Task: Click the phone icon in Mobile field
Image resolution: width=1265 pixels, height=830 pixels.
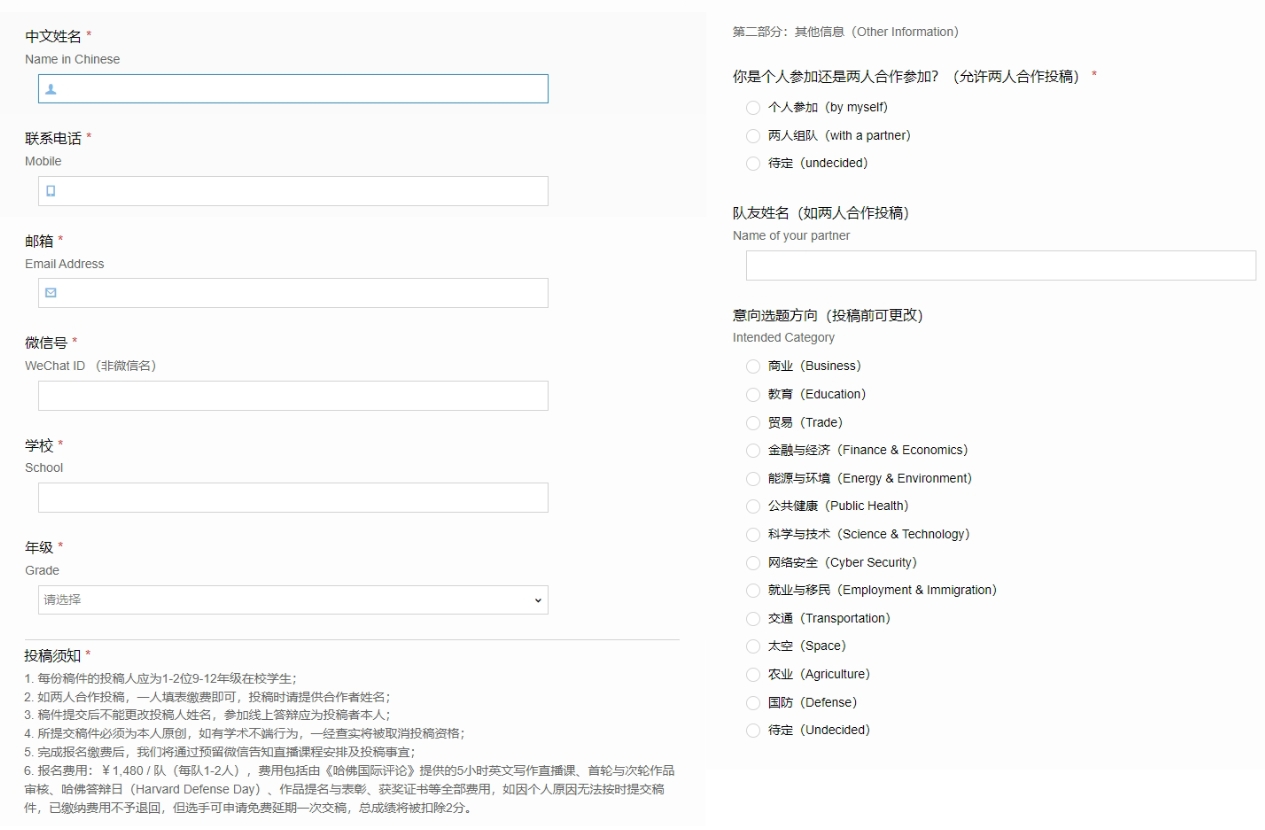Action: pos(51,191)
